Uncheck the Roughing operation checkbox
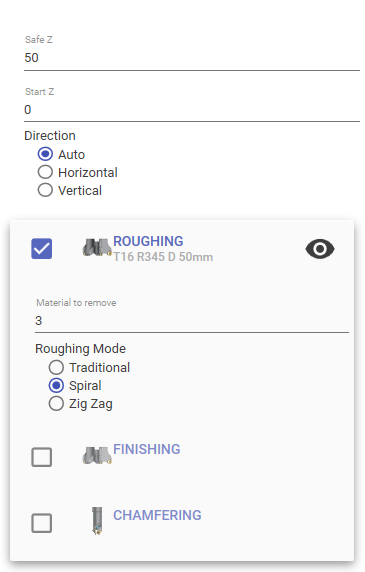 [x=42, y=249]
